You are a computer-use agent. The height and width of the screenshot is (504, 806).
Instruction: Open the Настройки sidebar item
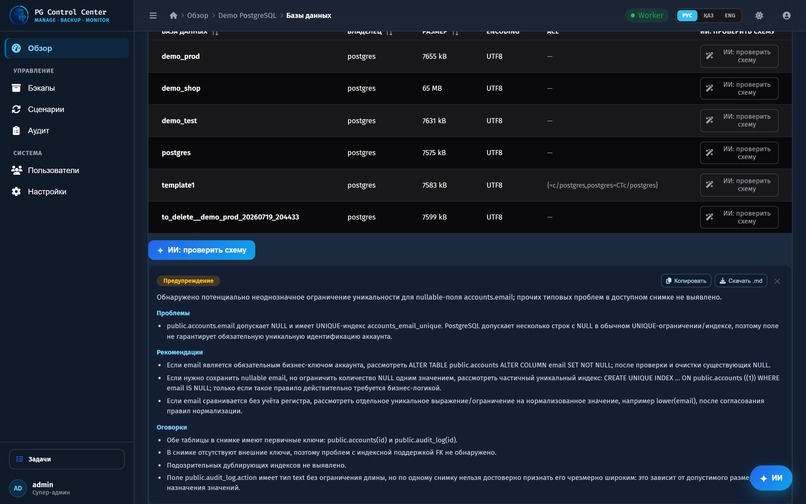coord(67,191)
